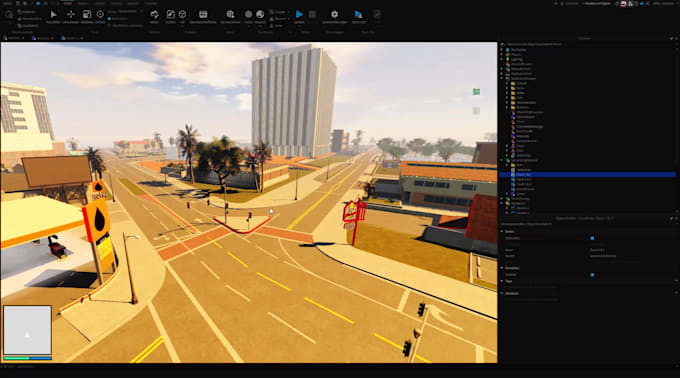
Task: Click the Group icon in the edit section
Action: point(271,12)
